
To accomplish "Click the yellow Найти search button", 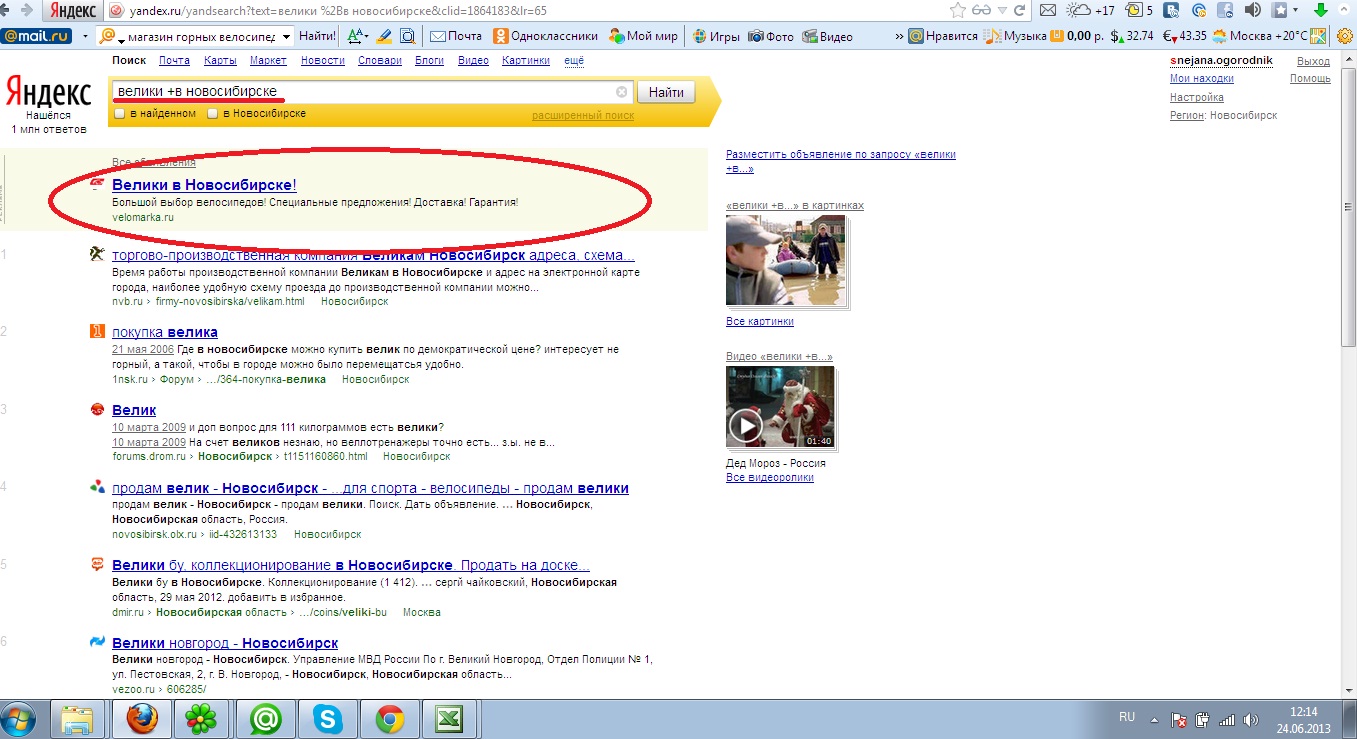I will tap(666, 92).
